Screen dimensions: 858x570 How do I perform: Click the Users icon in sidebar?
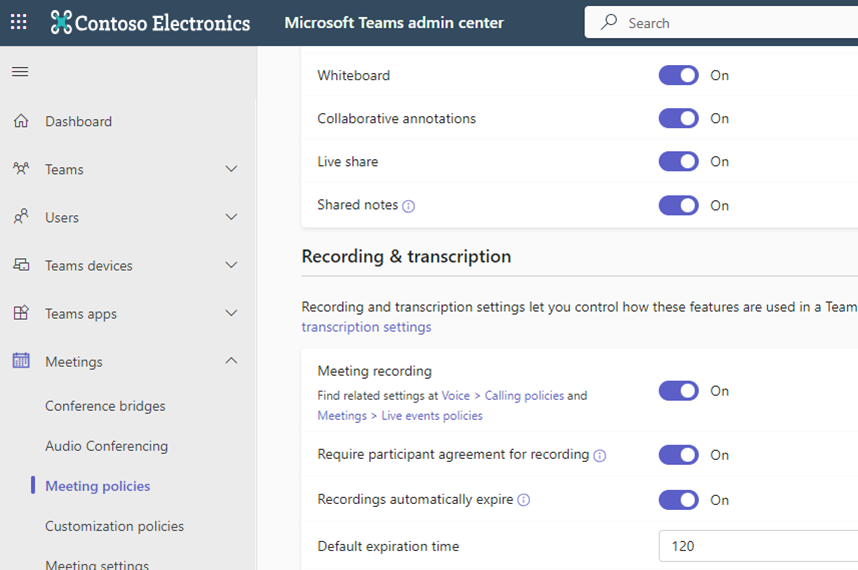[x=21, y=217]
